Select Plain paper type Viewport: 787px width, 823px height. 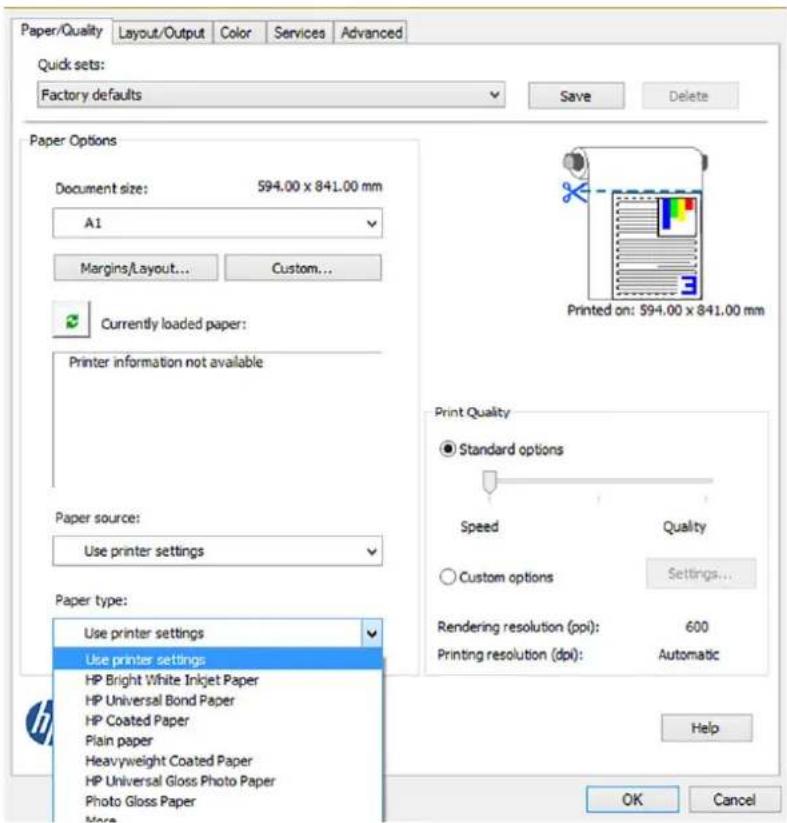(x=218, y=741)
